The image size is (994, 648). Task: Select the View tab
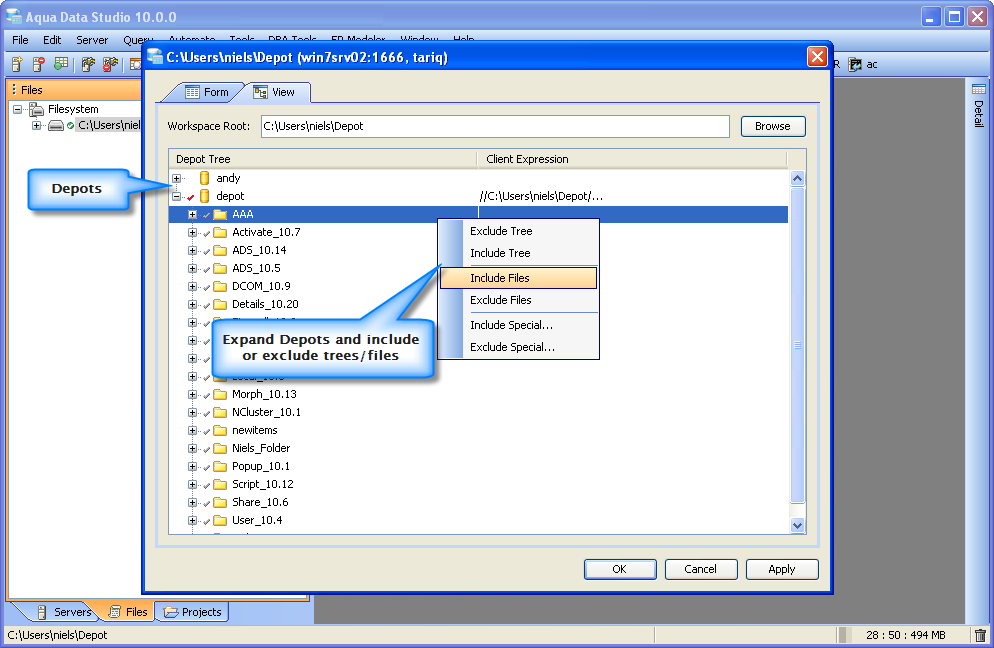(x=277, y=93)
